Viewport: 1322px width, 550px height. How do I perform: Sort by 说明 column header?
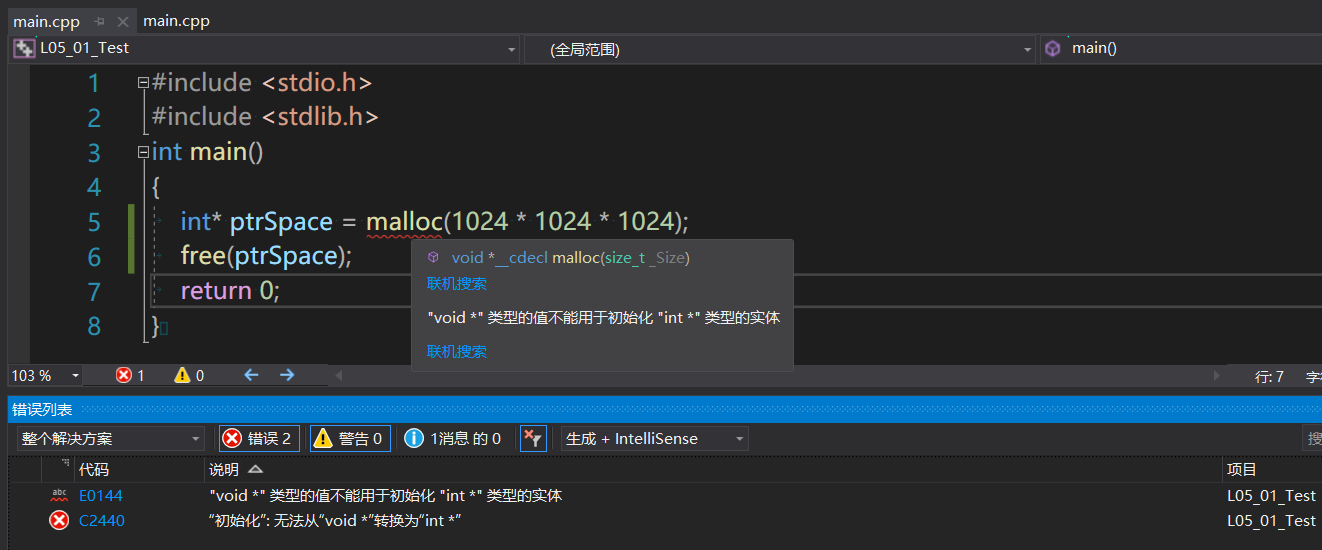(x=713, y=469)
